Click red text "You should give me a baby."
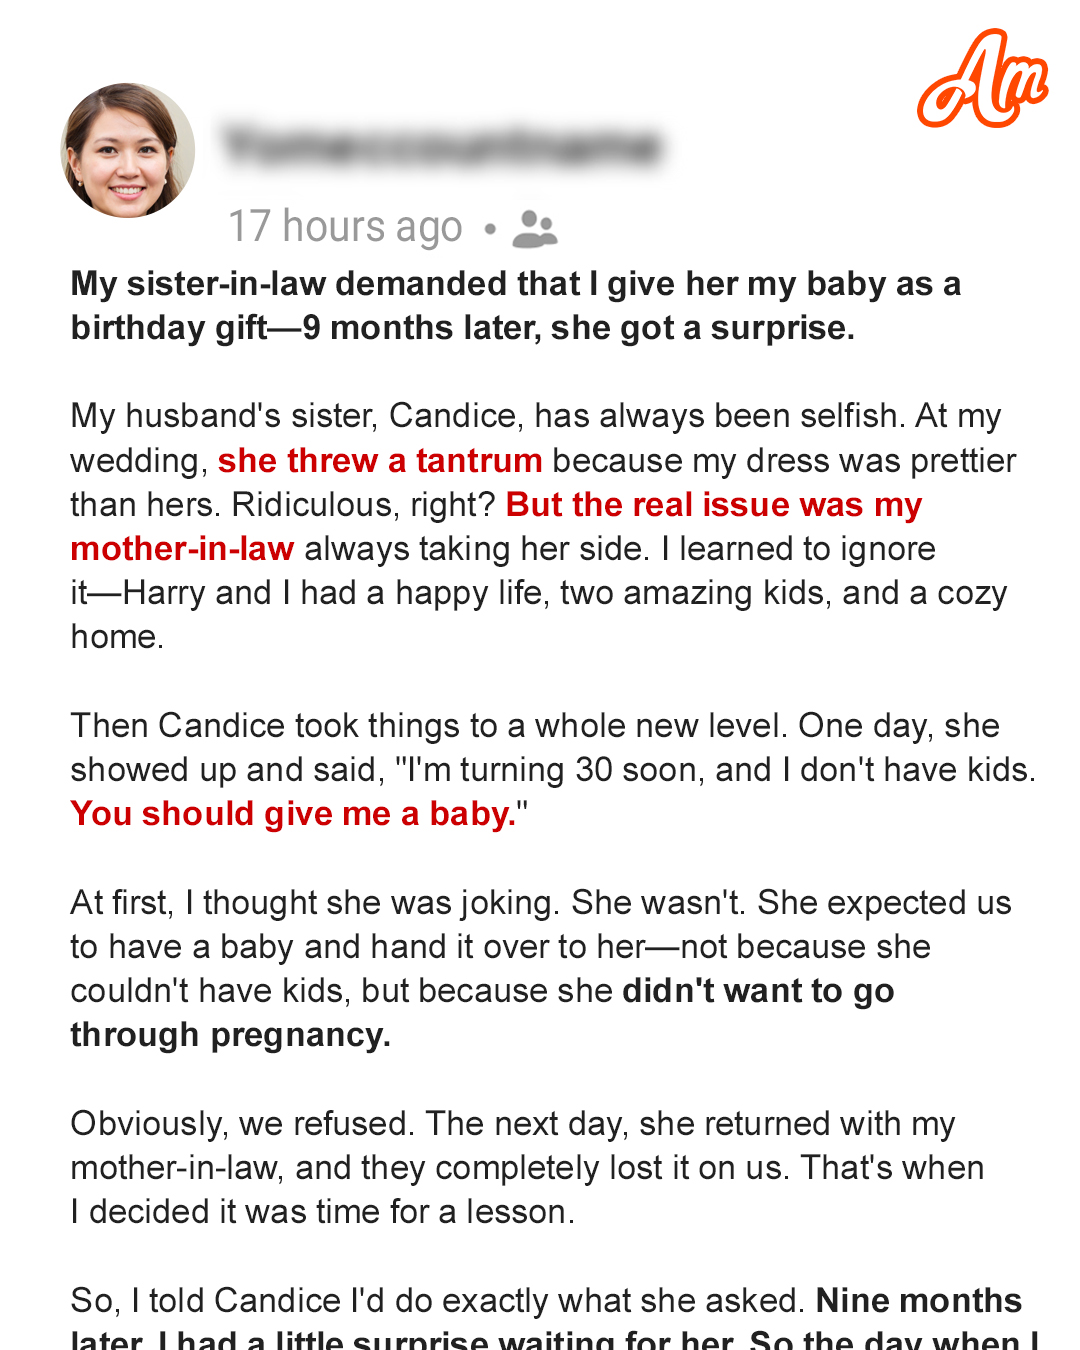Screen dimensions: 1080x1350 (293, 814)
